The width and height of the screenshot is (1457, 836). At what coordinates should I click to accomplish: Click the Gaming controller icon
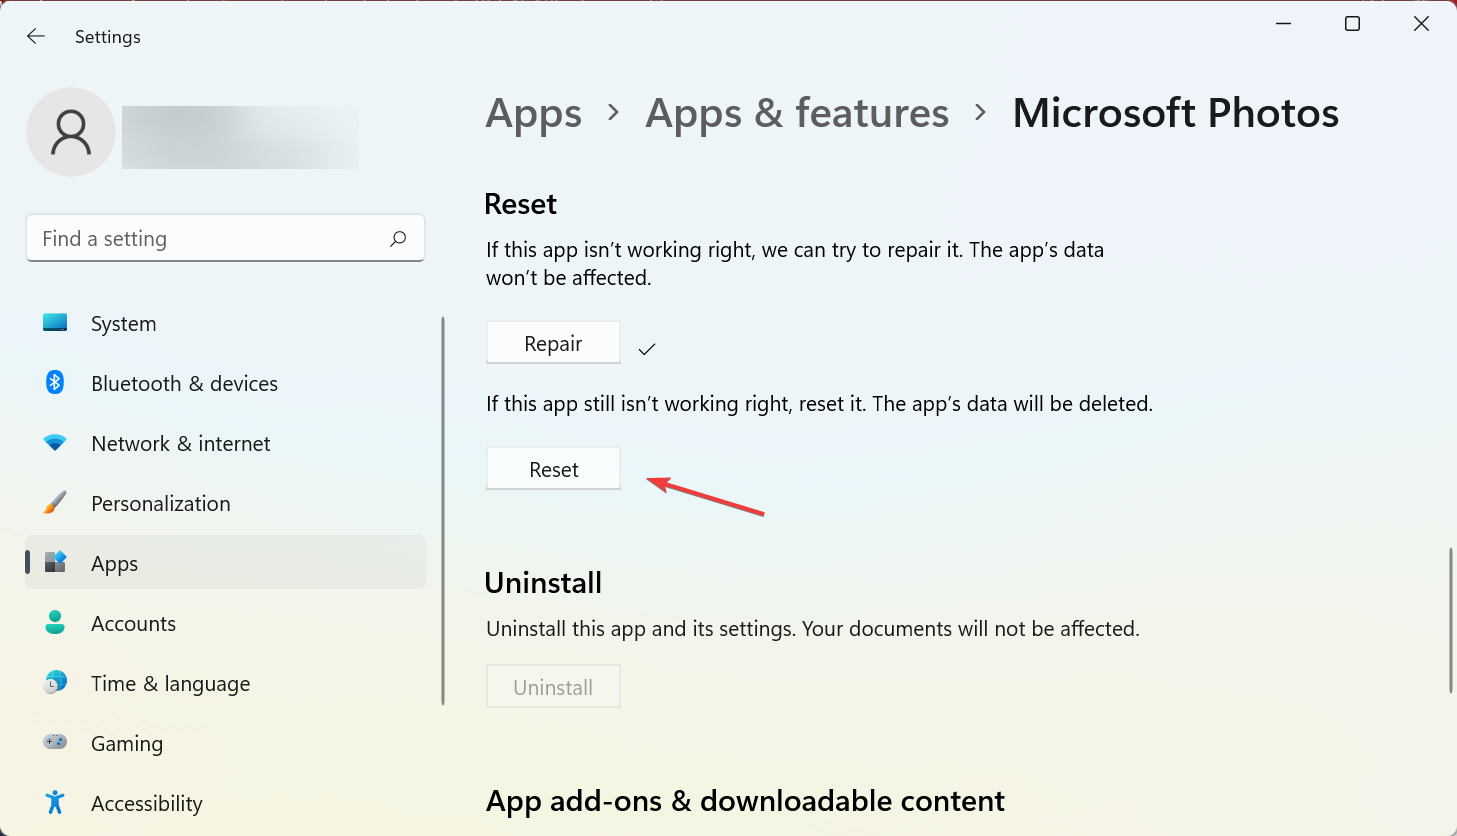coord(55,743)
